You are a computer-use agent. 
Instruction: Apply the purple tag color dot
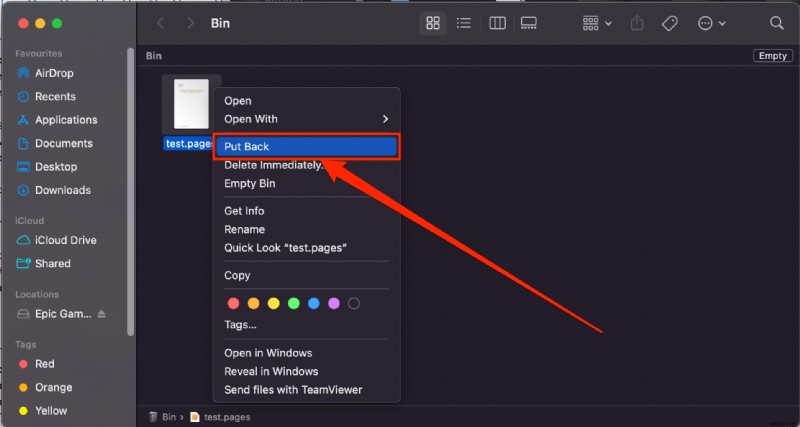[x=334, y=304]
